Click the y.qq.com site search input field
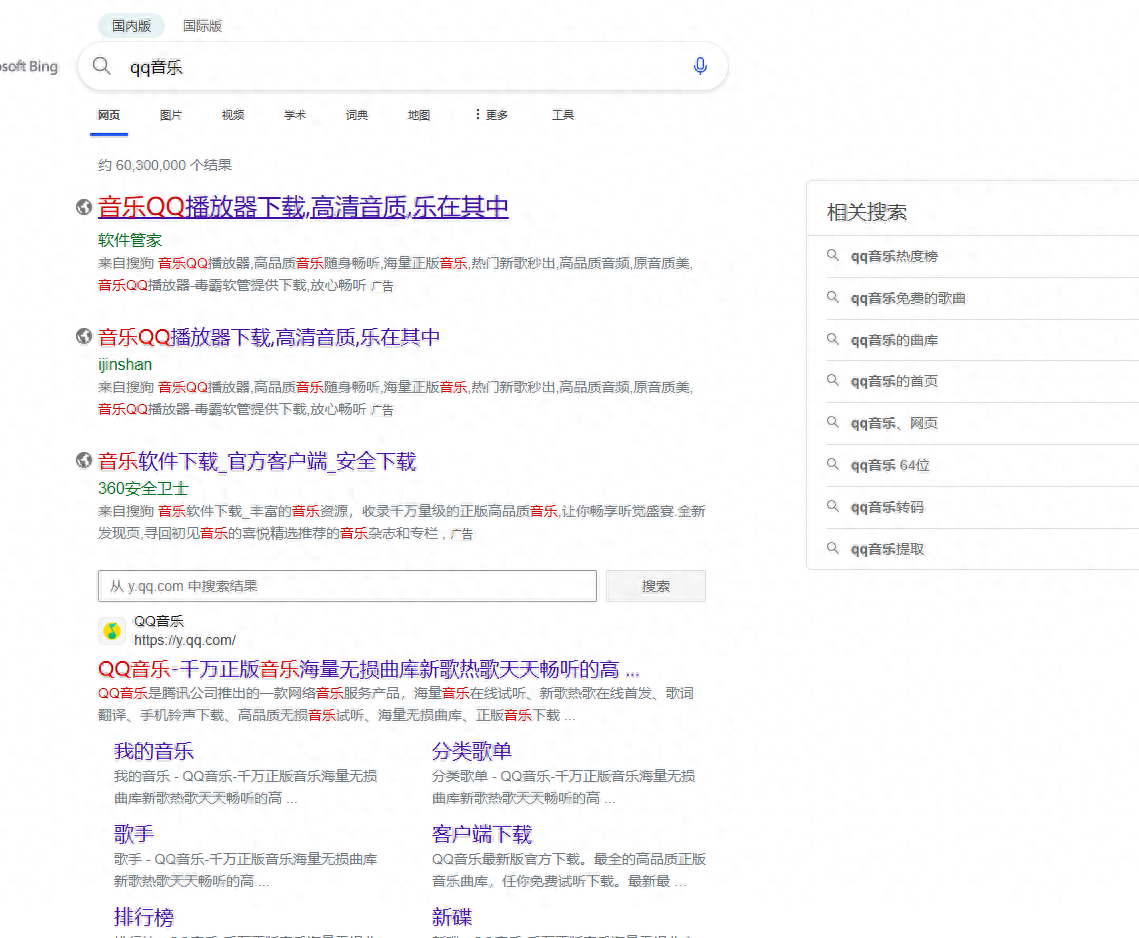 [x=347, y=585]
